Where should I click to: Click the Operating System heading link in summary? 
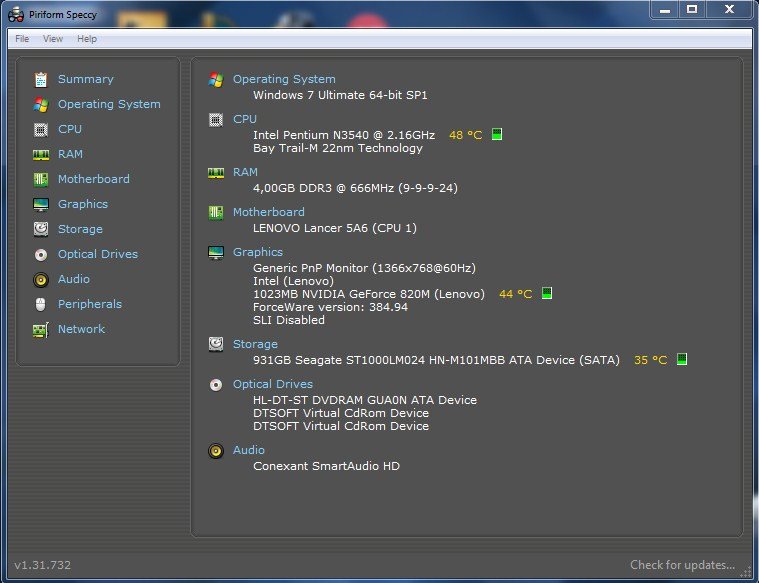(284, 79)
